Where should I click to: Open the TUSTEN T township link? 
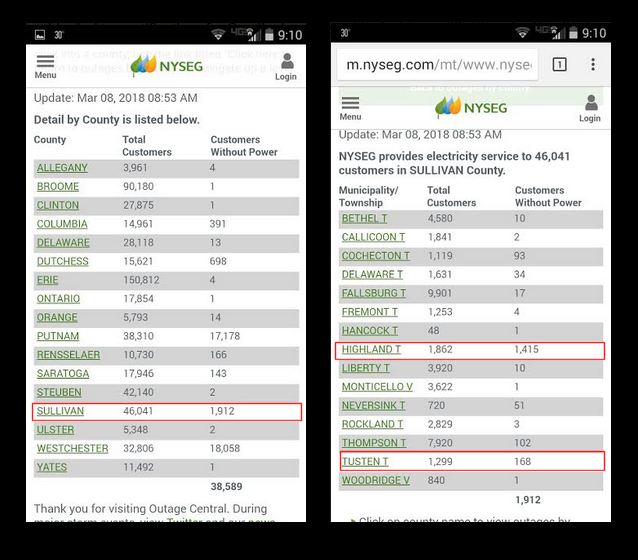pyautogui.click(x=365, y=462)
